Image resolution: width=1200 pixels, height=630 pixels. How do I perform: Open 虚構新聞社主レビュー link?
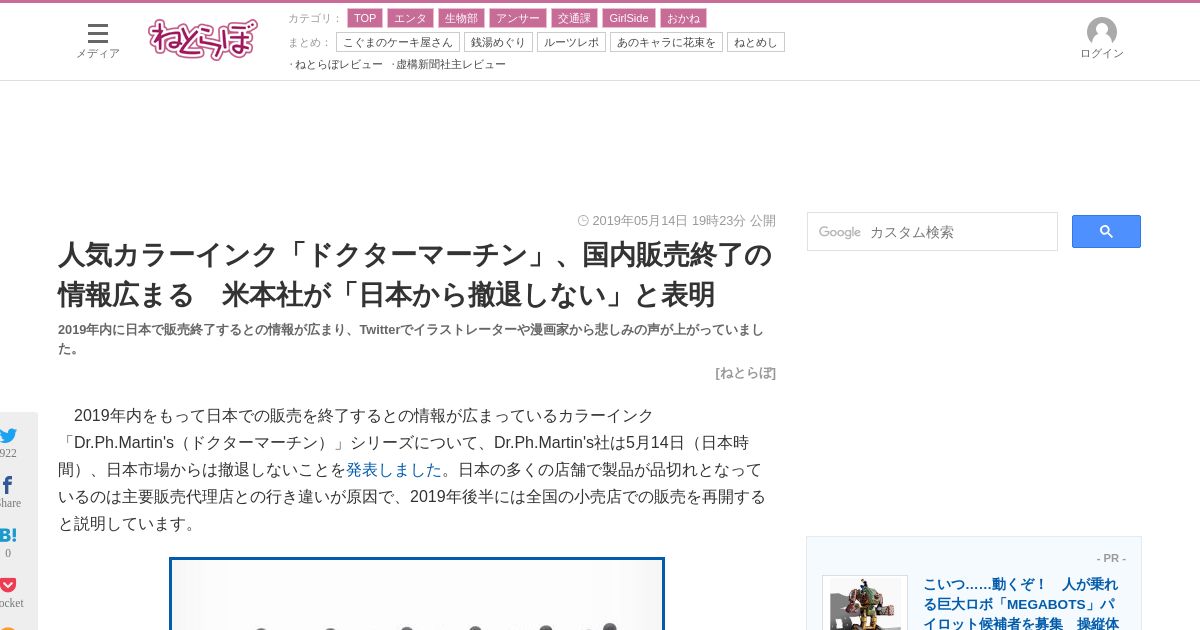(x=451, y=64)
